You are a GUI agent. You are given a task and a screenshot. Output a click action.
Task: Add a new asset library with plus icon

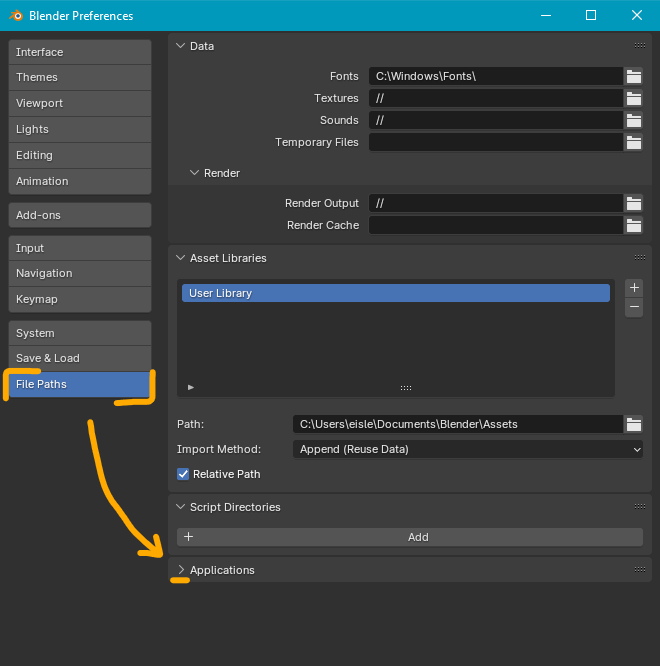click(x=634, y=288)
